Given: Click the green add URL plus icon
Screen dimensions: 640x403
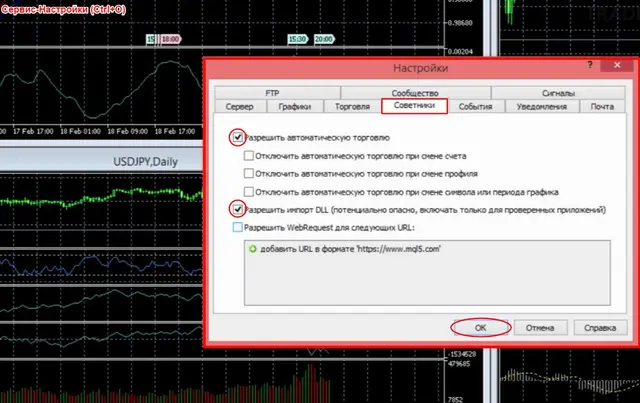Looking at the screenshot, I should (x=253, y=249).
